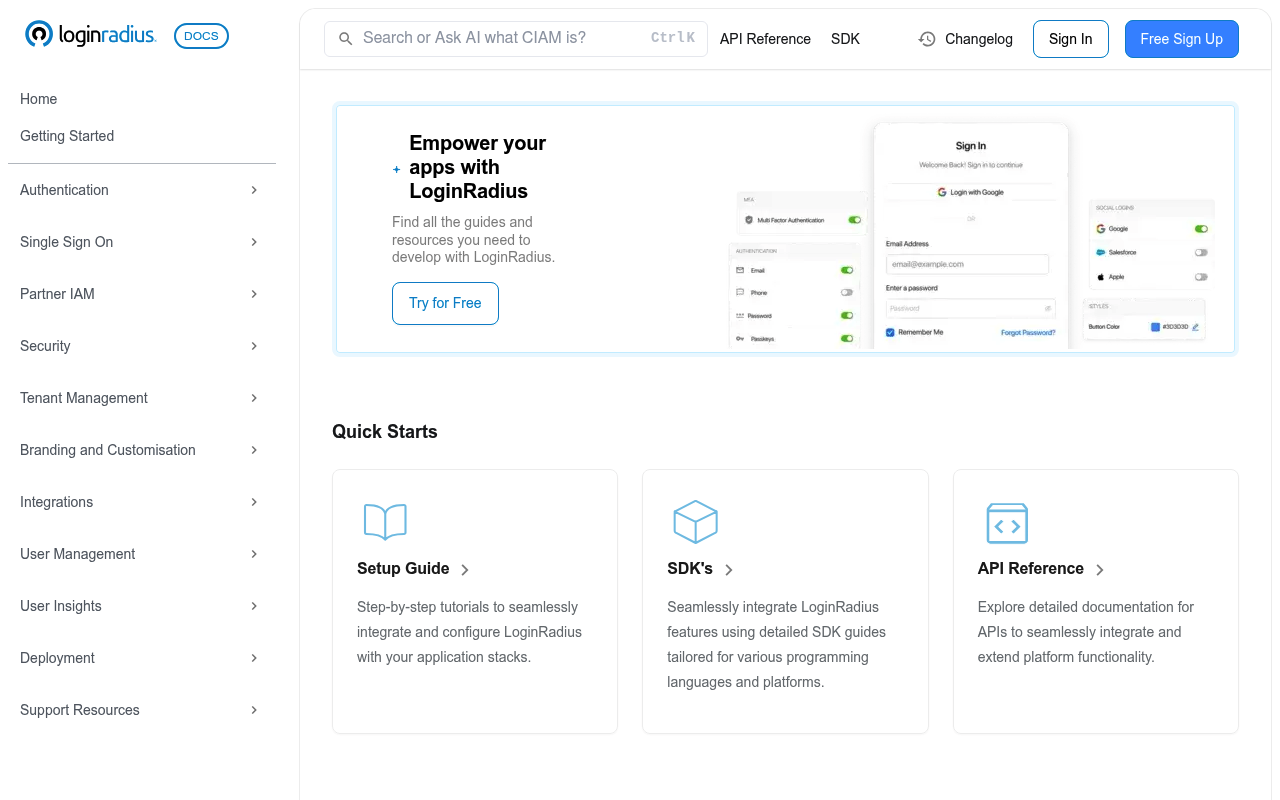Open the Changelog link

[x=979, y=39]
